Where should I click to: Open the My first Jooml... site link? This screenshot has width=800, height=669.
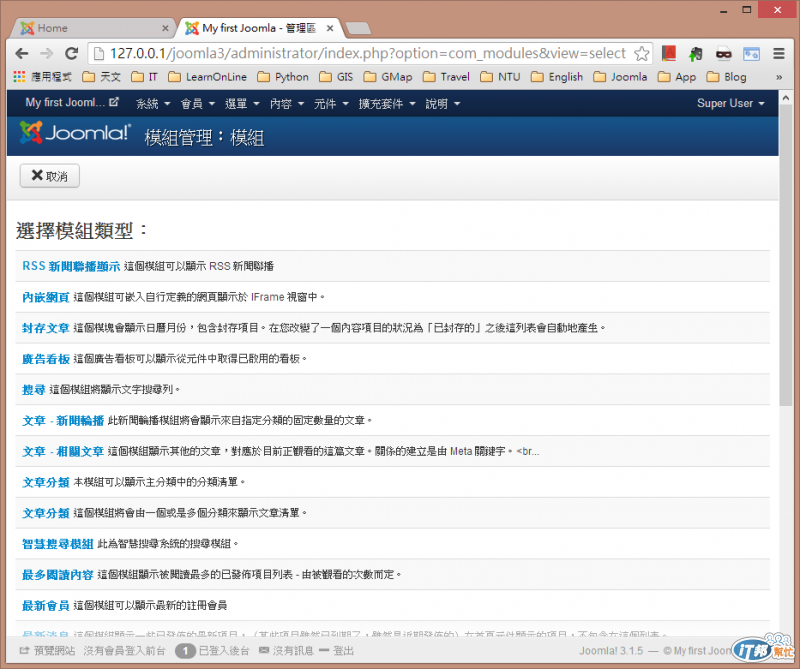(72, 103)
